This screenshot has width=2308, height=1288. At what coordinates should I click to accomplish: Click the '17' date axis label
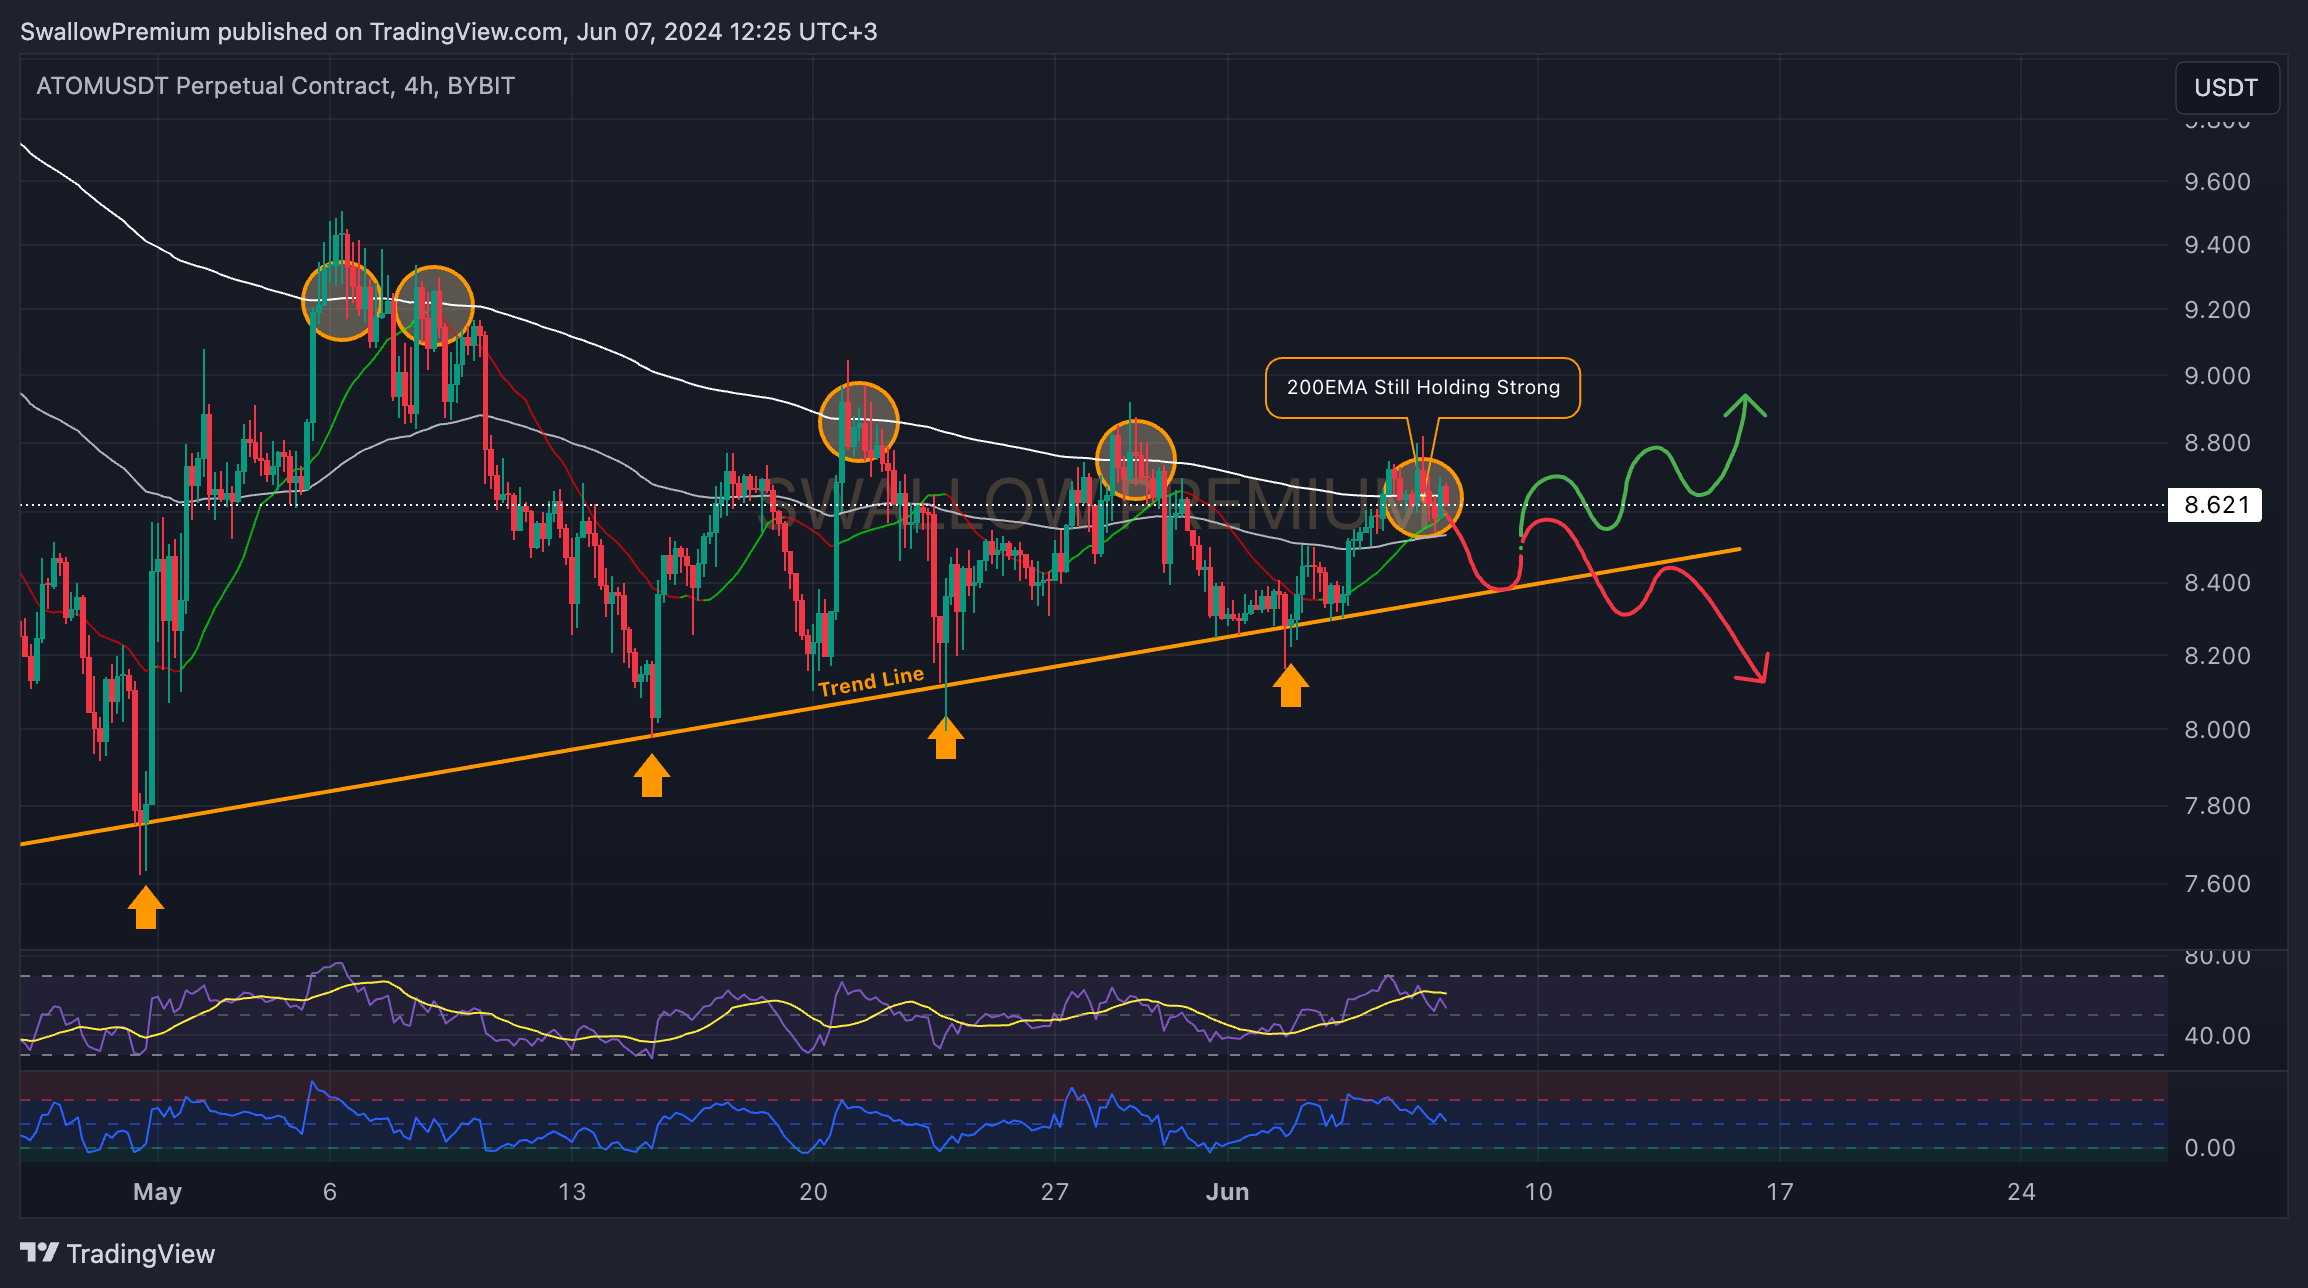(1780, 1192)
